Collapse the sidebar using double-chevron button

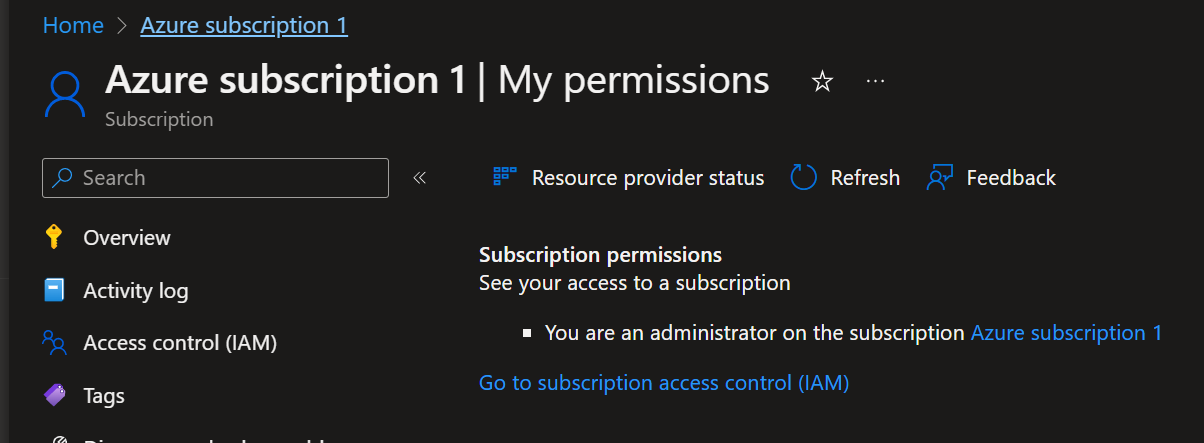pos(420,178)
